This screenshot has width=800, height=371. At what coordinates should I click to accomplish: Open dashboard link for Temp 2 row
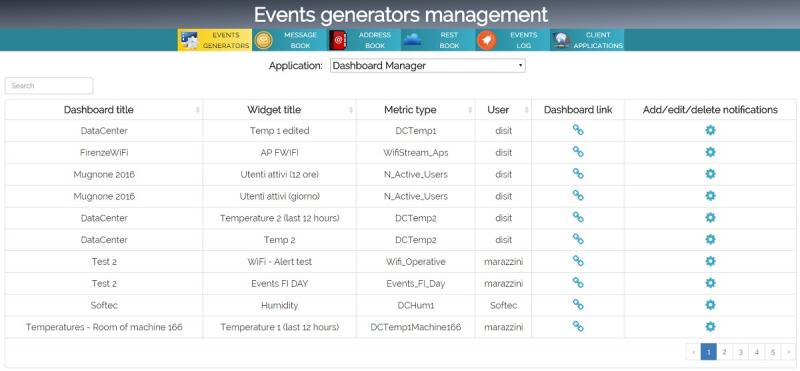[578, 239]
